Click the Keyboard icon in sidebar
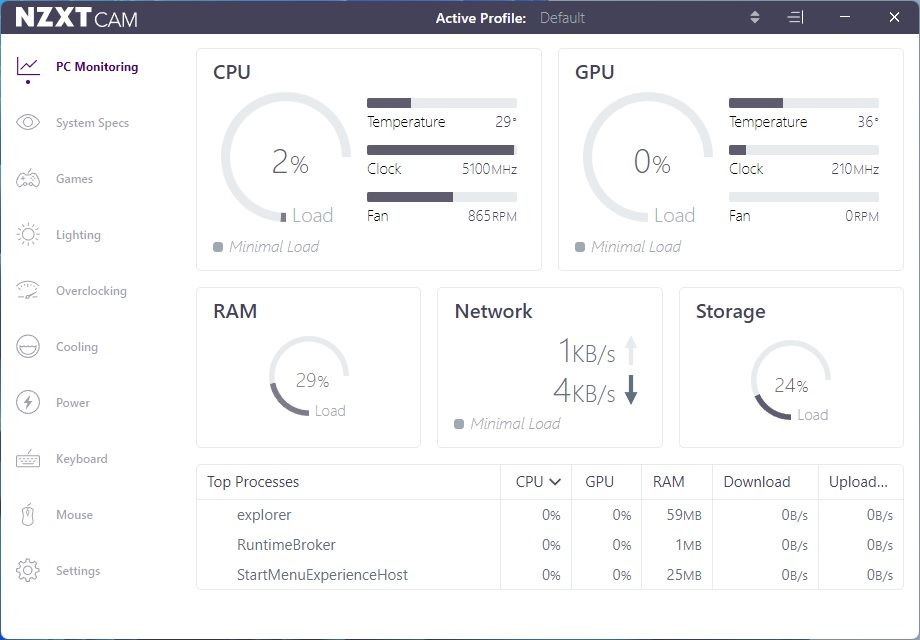This screenshot has height=640, width=920. point(28,459)
